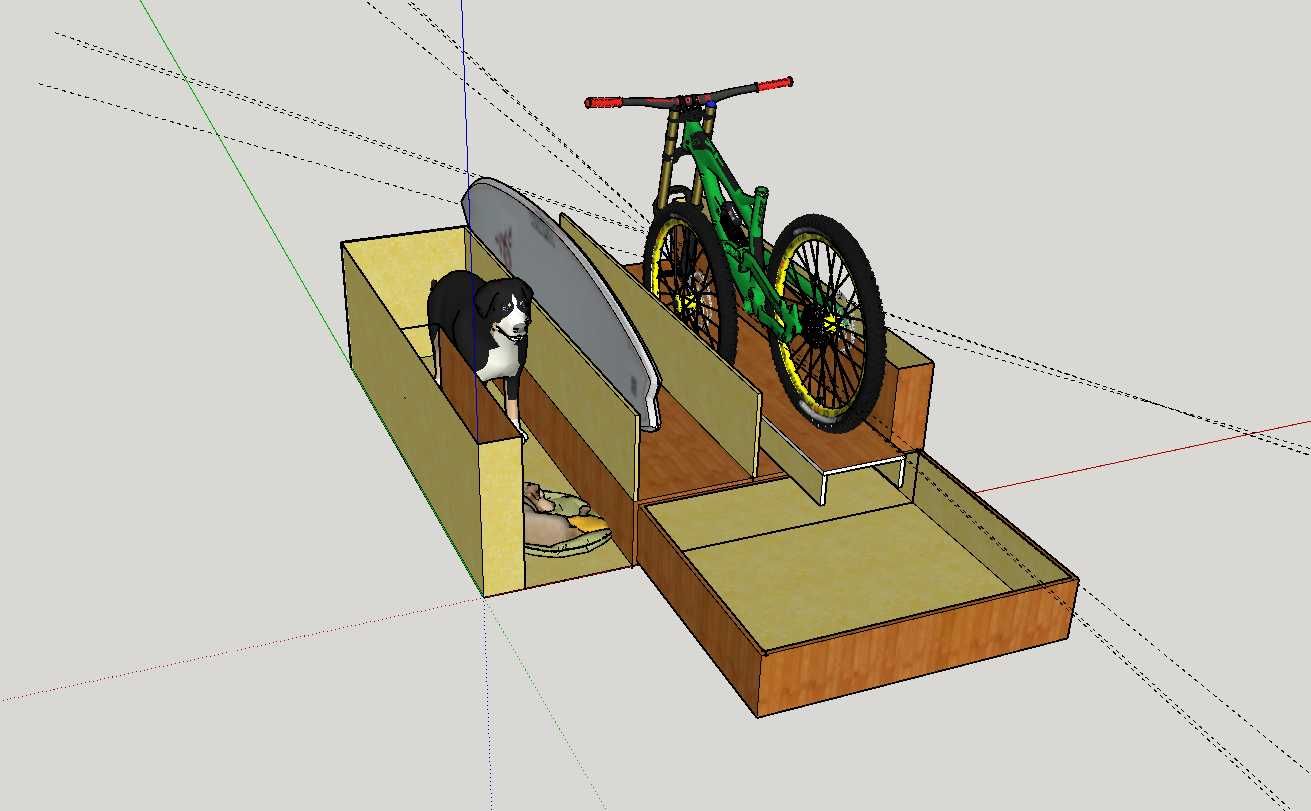Click the drawer's front wooden face

click(x=915, y=647)
